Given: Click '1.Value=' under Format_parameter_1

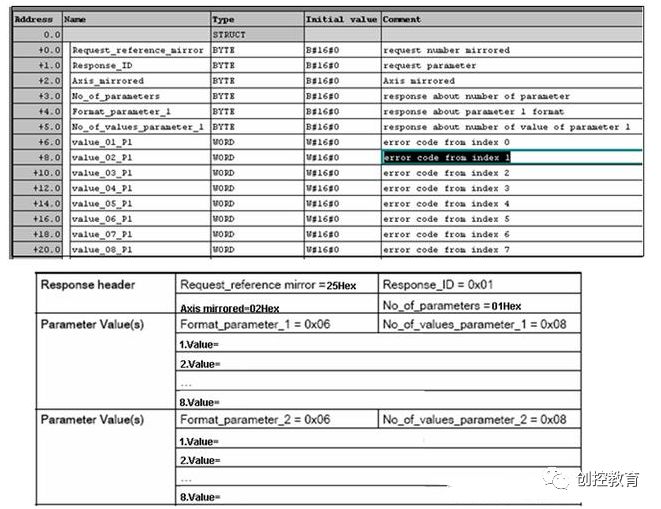Looking at the screenshot, I should pos(378,343).
